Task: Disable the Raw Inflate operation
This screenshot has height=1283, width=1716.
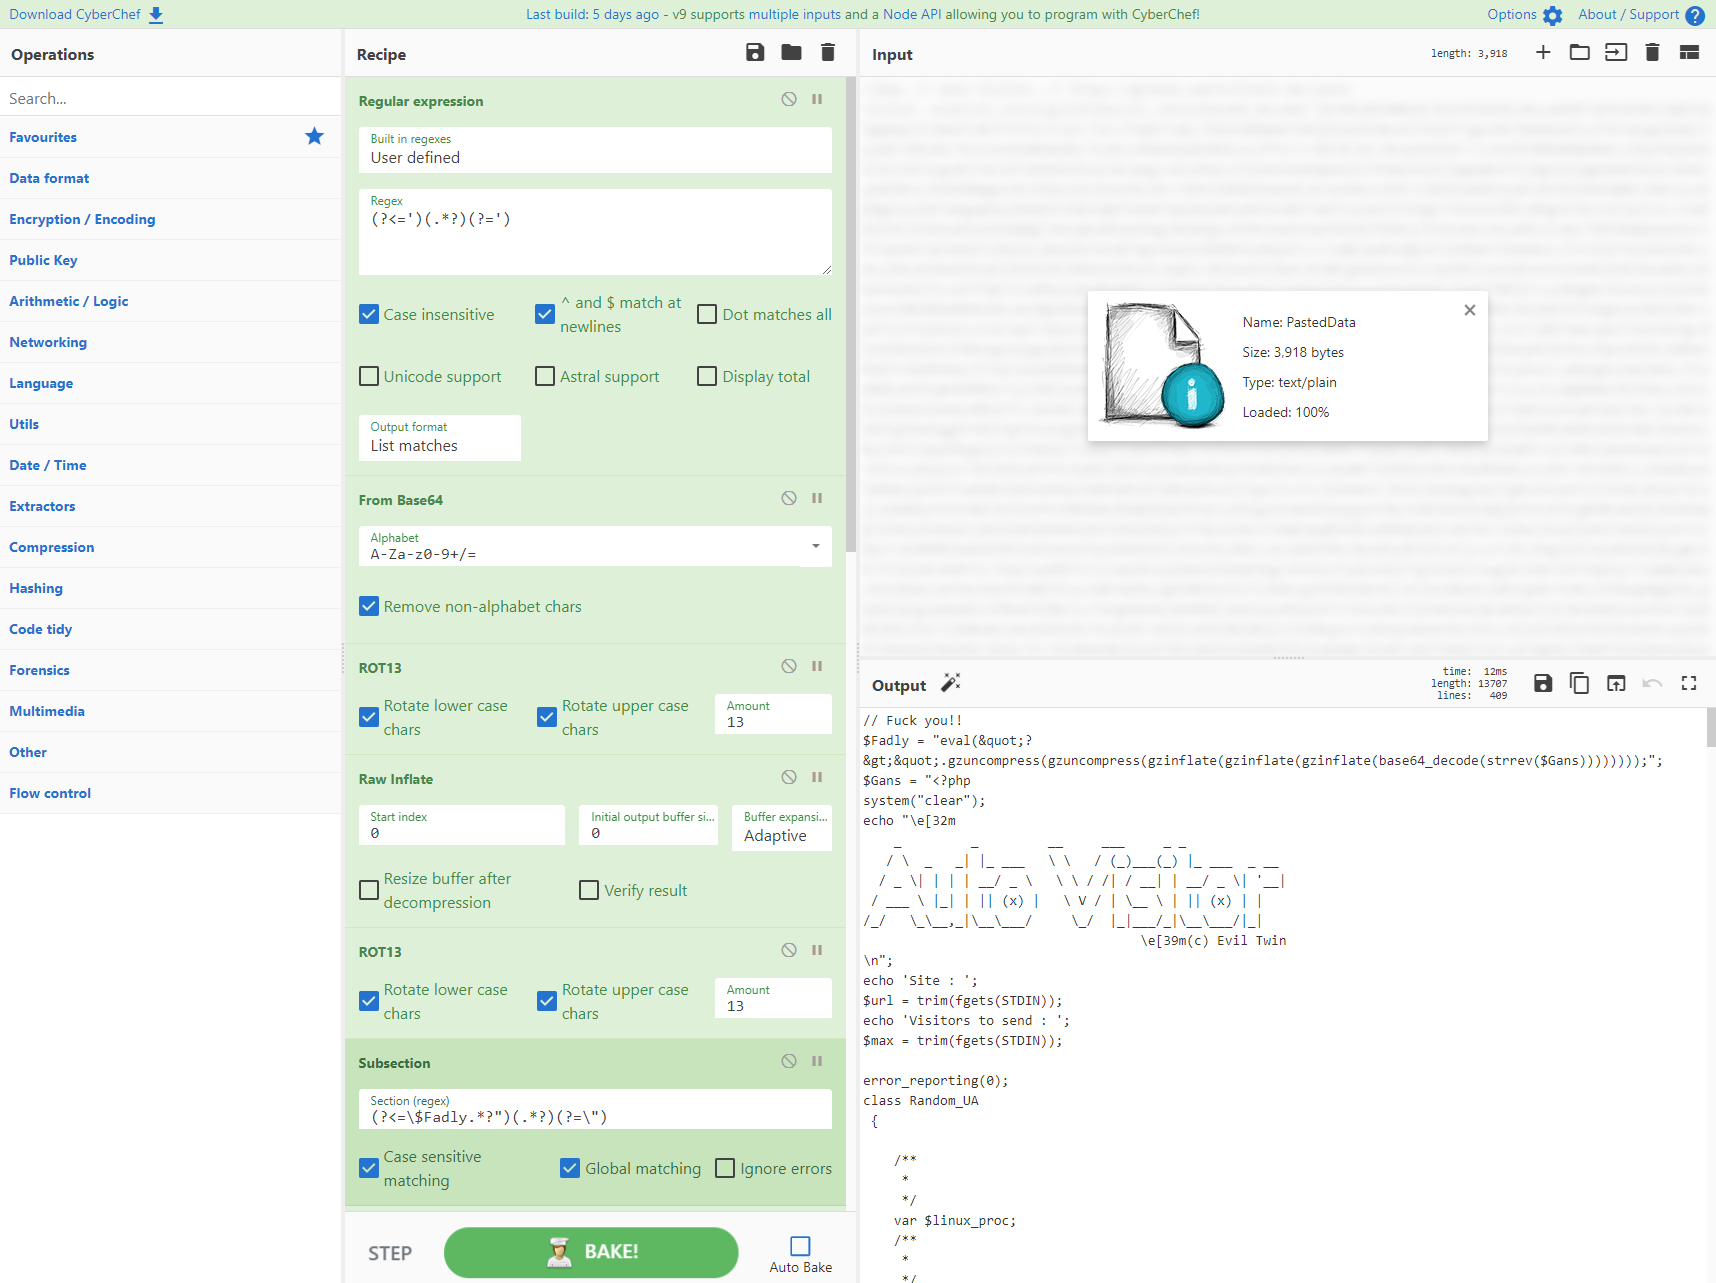Action: [789, 777]
